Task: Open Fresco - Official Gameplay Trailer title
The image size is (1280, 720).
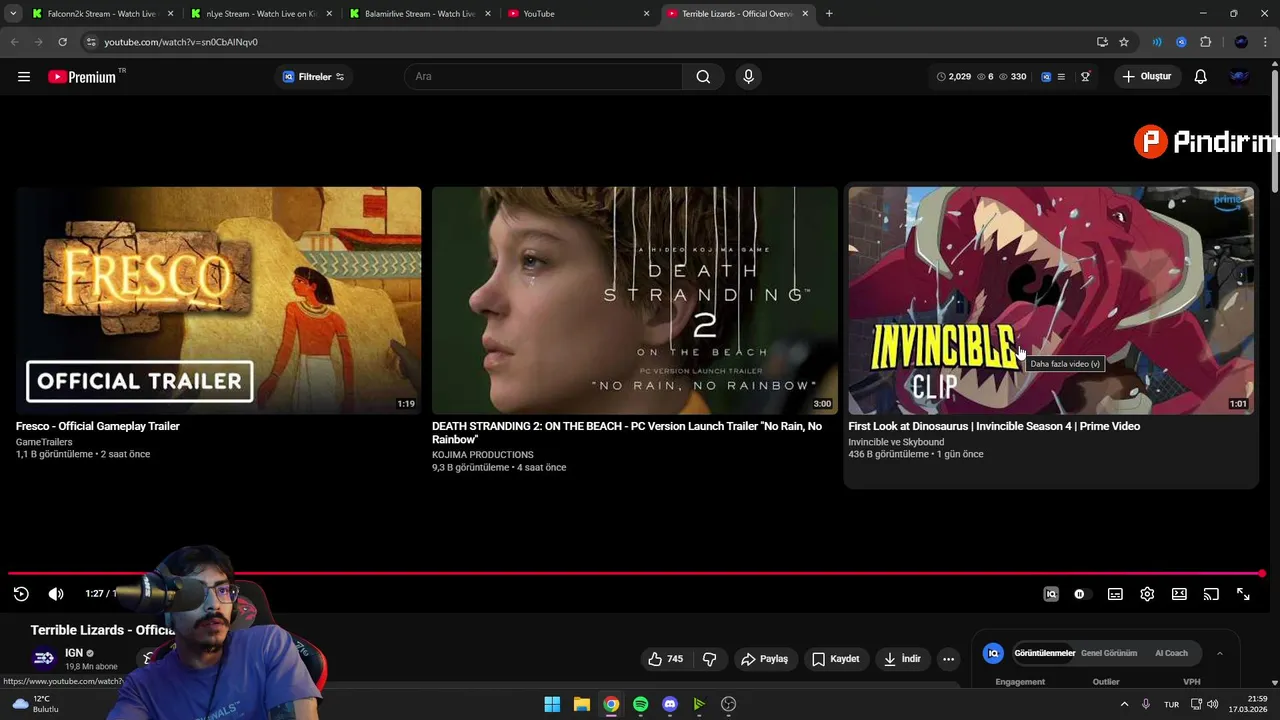Action: click(98, 426)
